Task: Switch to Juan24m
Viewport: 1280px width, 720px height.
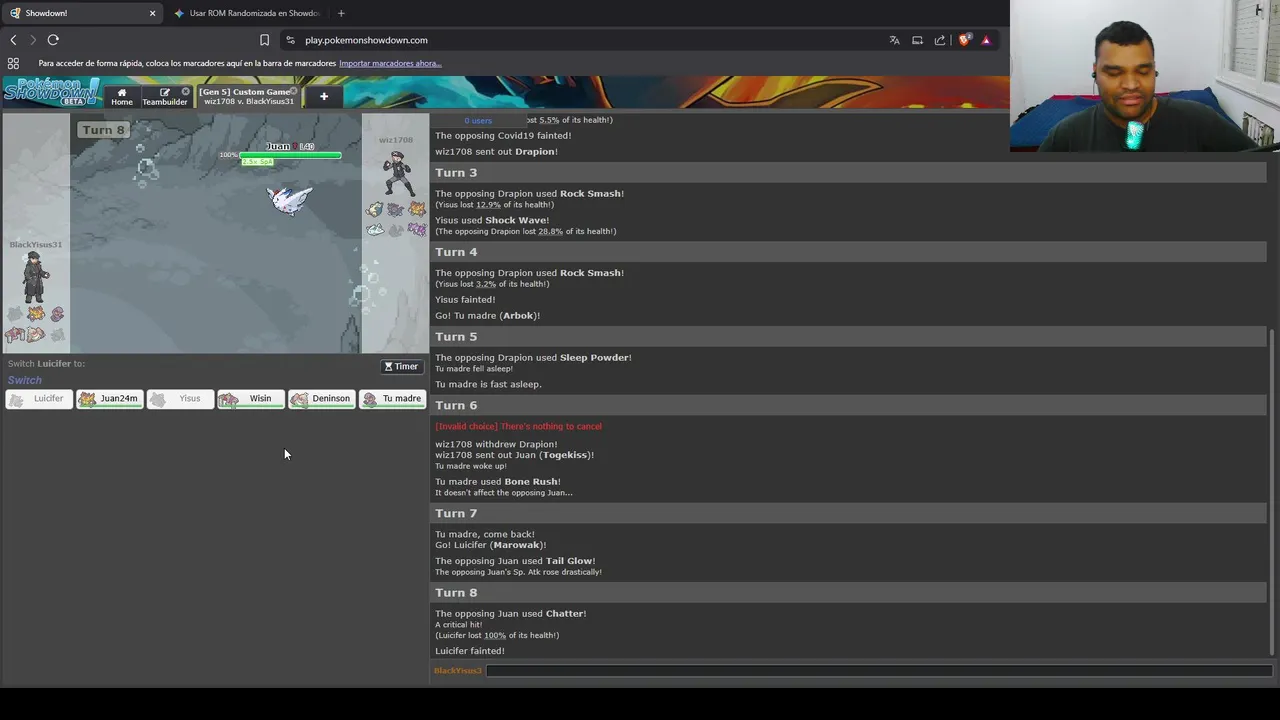Action: click(109, 399)
